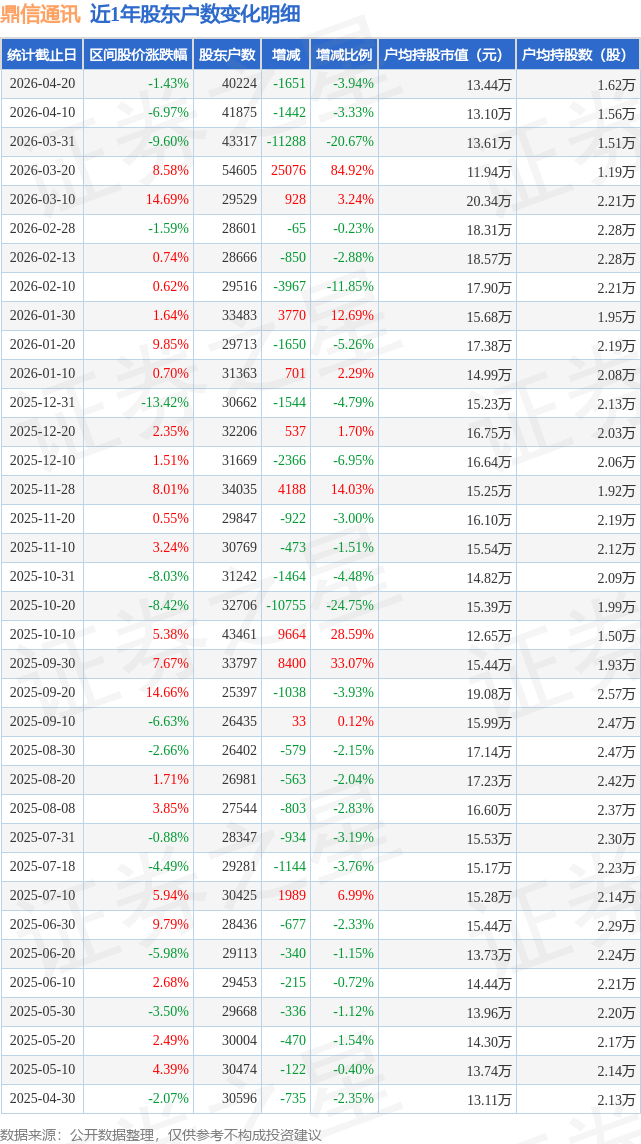
Task: Click the 近1年股东户数变化明细 title text
Action: [x=195, y=15]
